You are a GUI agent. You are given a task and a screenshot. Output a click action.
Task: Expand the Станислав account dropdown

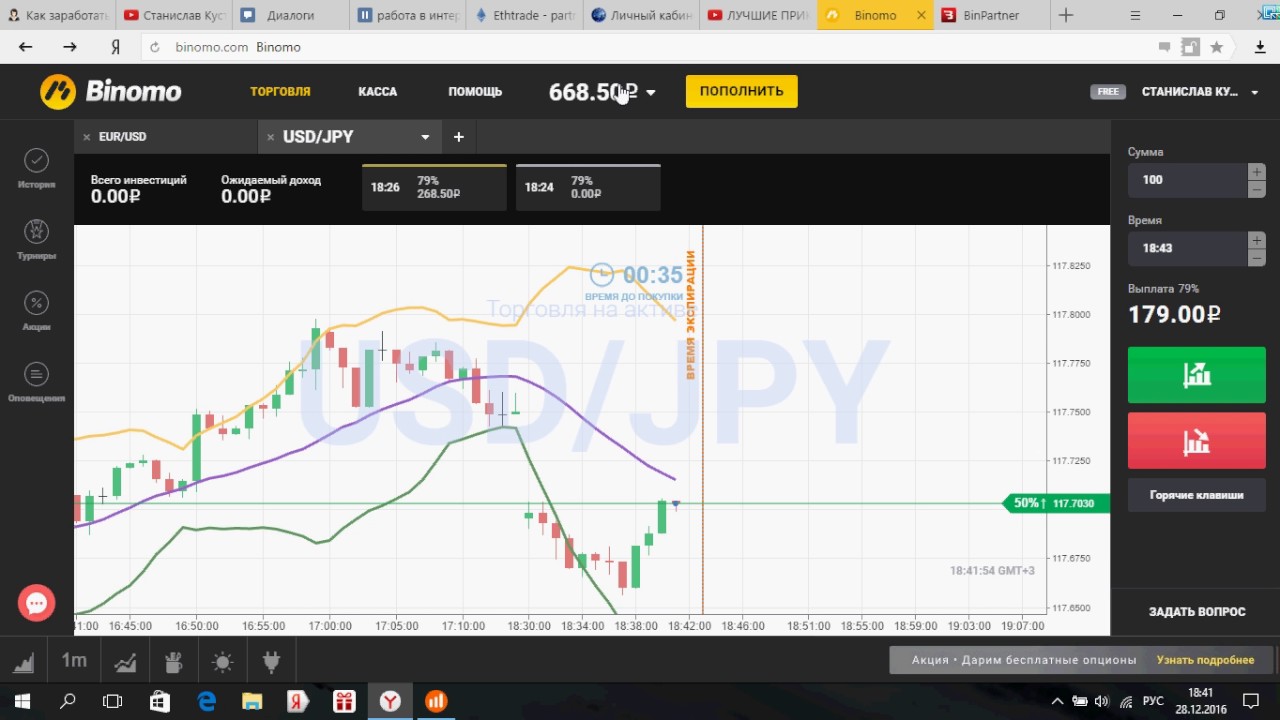[x=1255, y=92]
